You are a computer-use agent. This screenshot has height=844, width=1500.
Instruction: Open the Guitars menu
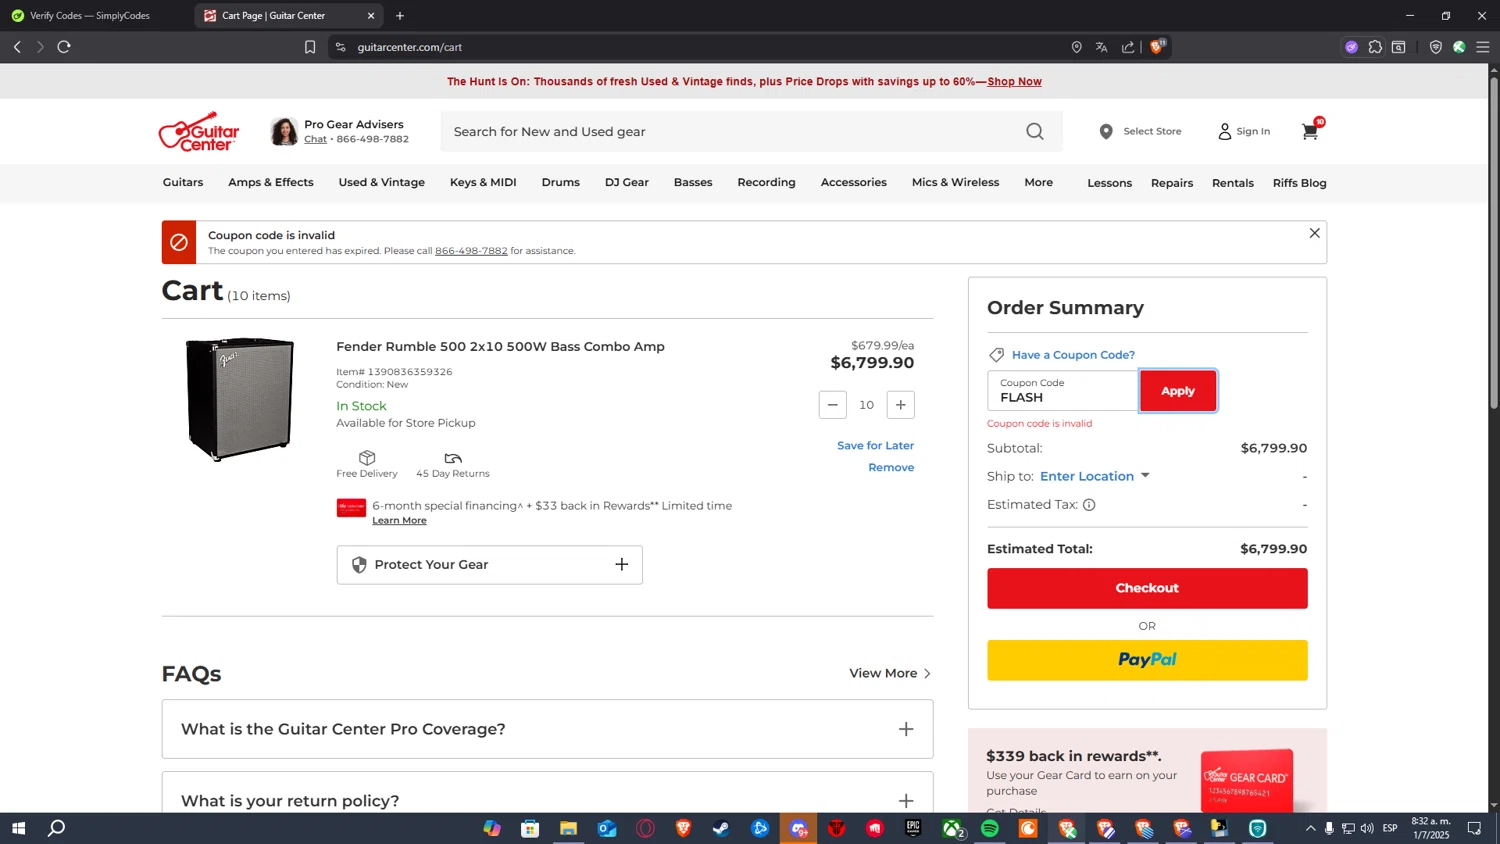[x=183, y=182]
